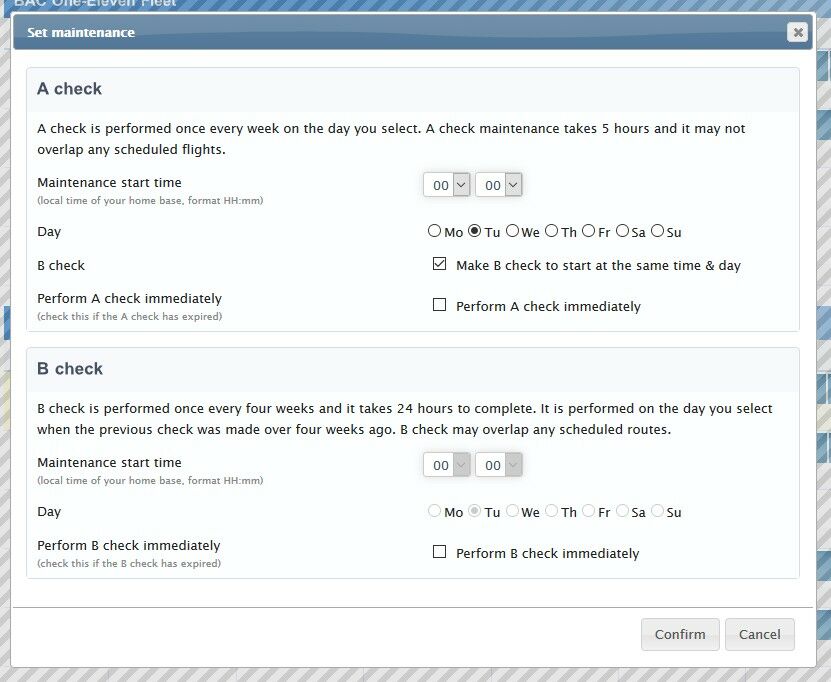This screenshot has height=682, width=831.
Task: Select Tuesday for A check day
Action: tap(475, 232)
